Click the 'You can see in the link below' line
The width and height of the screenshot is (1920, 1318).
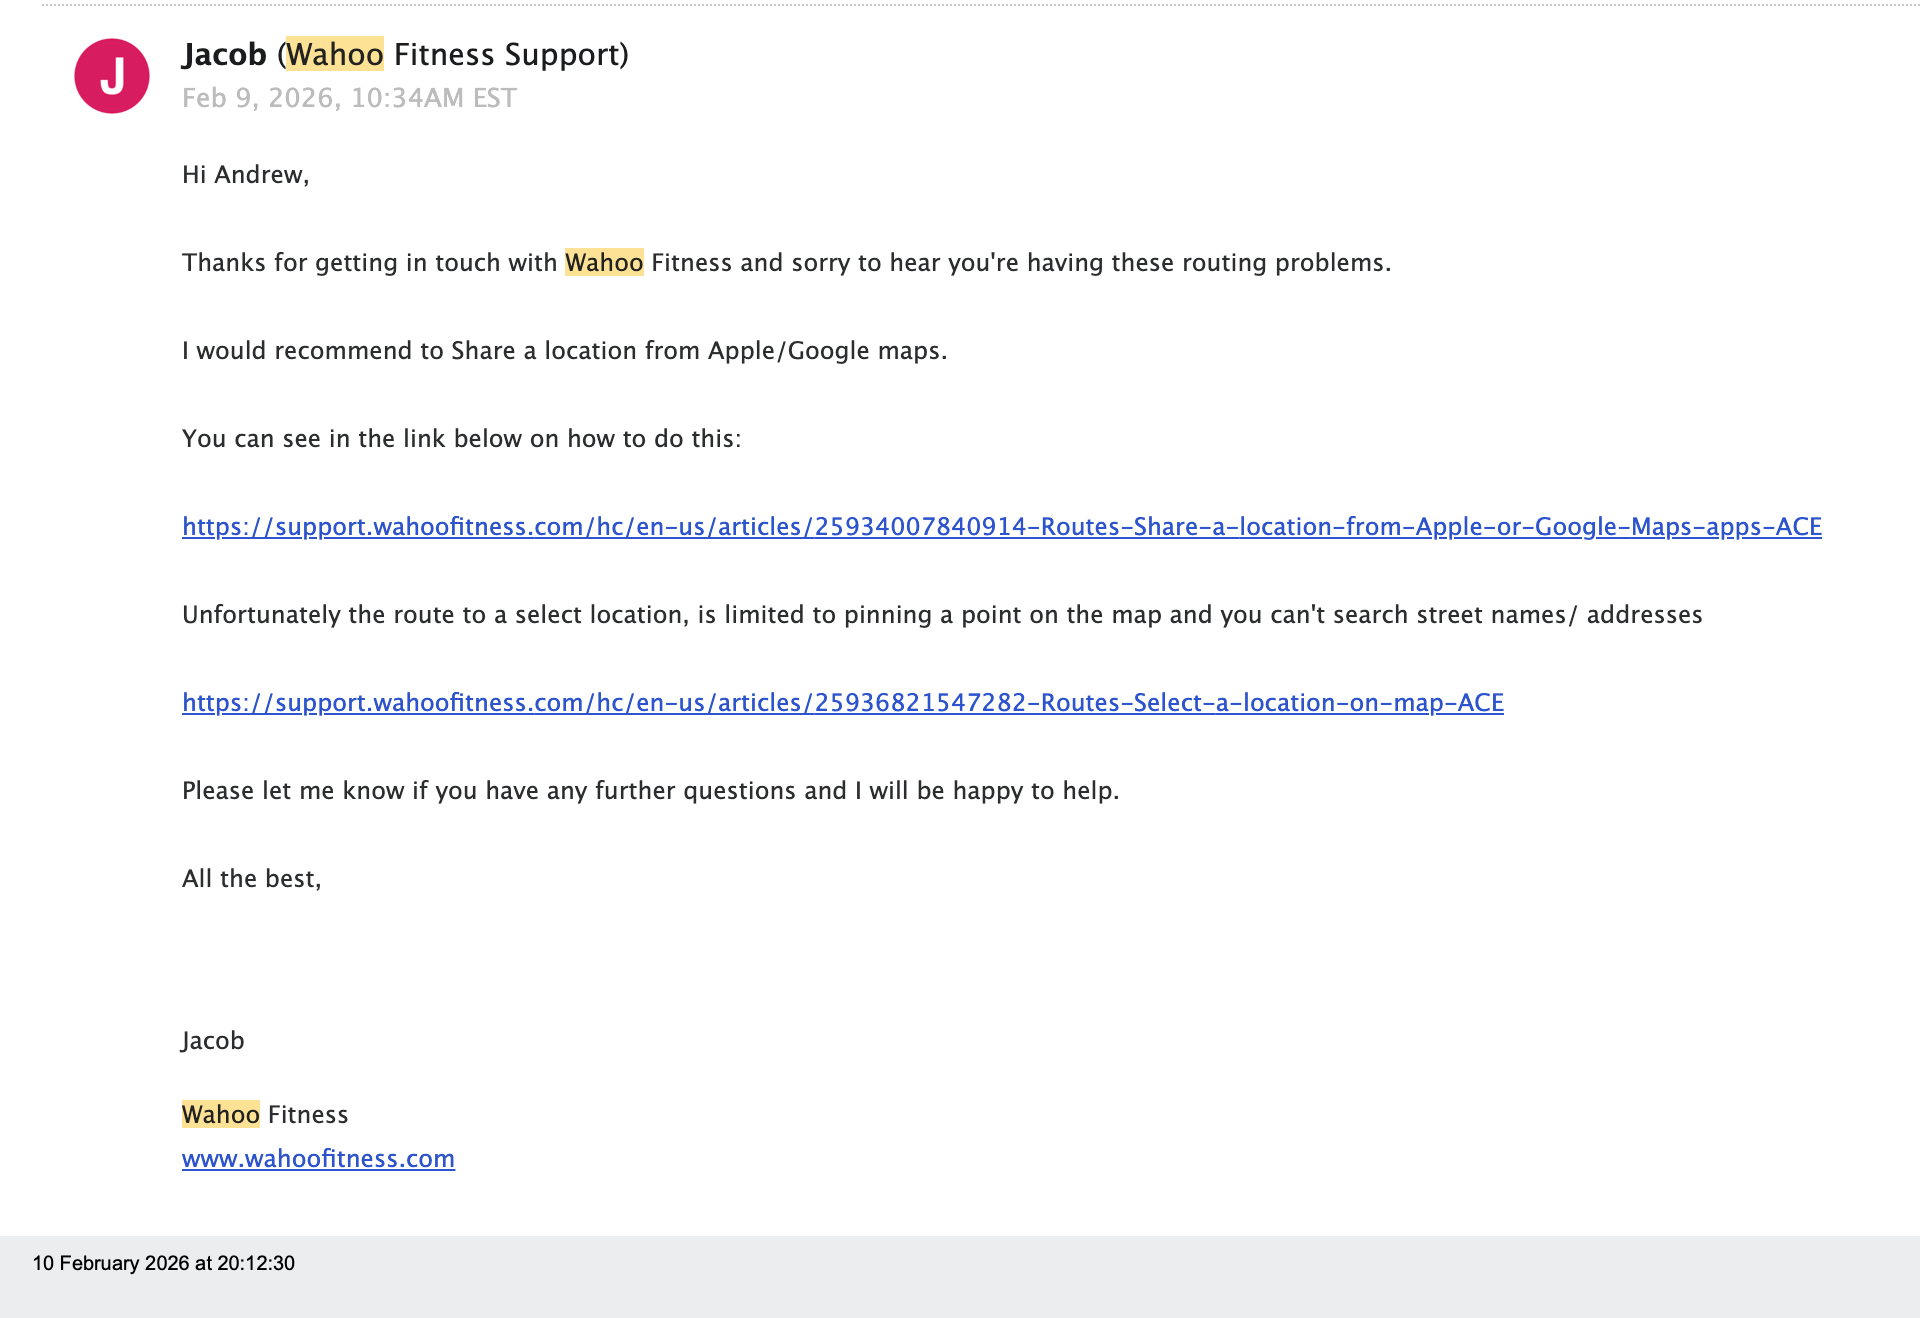pyautogui.click(x=461, y=439)
